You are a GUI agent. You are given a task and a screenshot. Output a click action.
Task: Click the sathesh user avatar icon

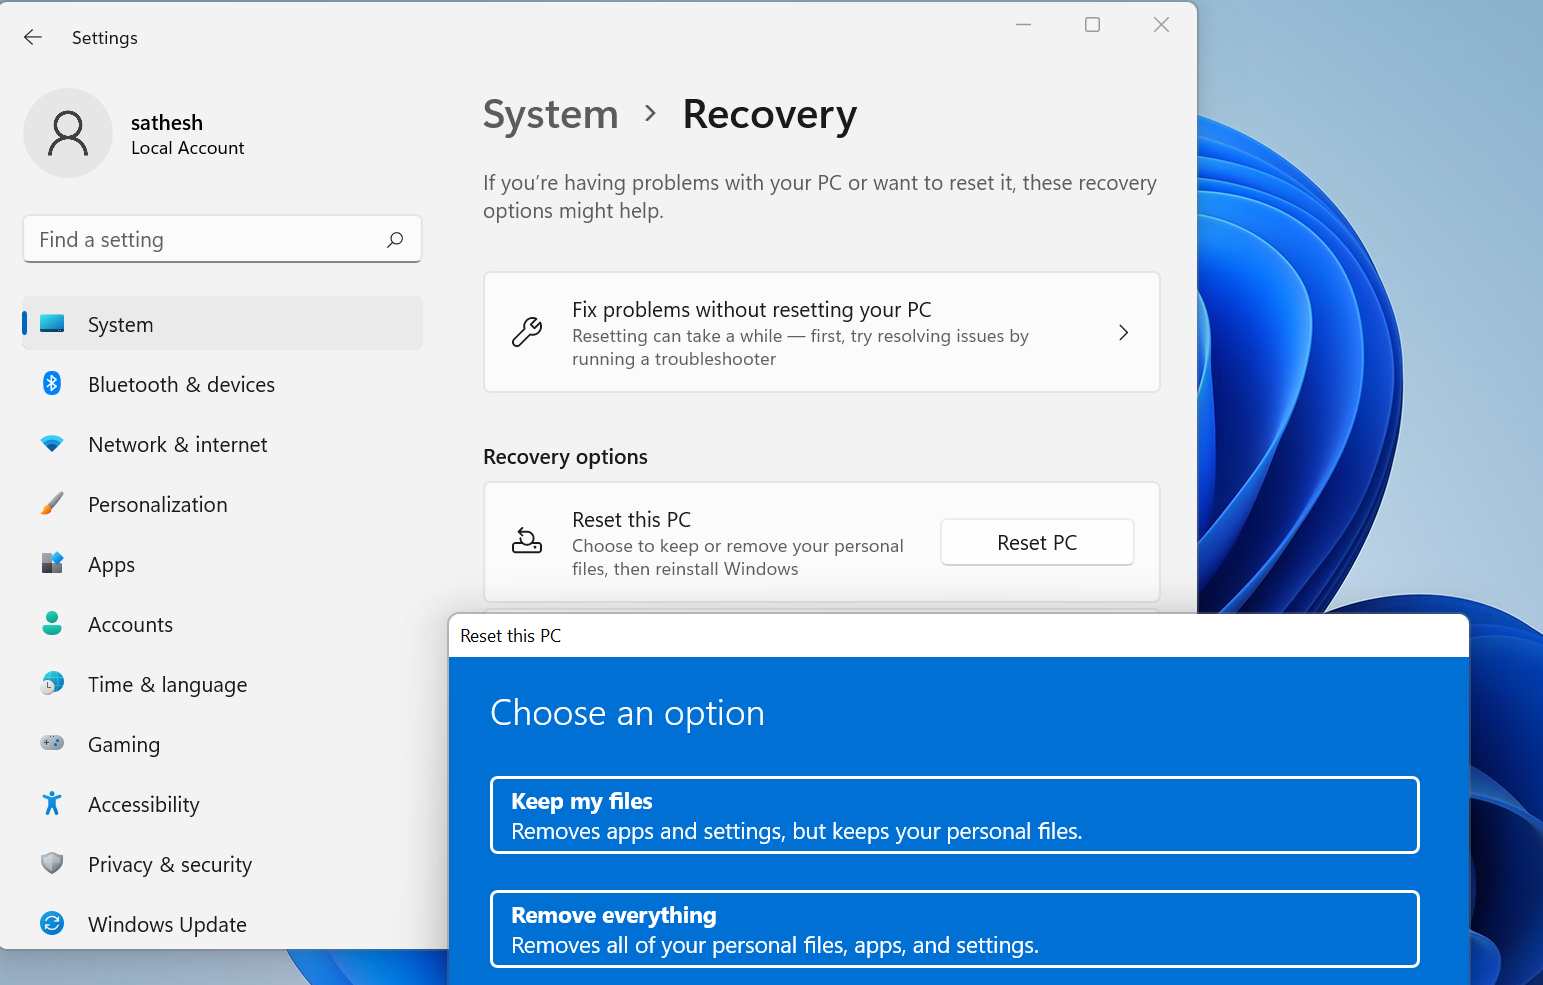[68, 133]
